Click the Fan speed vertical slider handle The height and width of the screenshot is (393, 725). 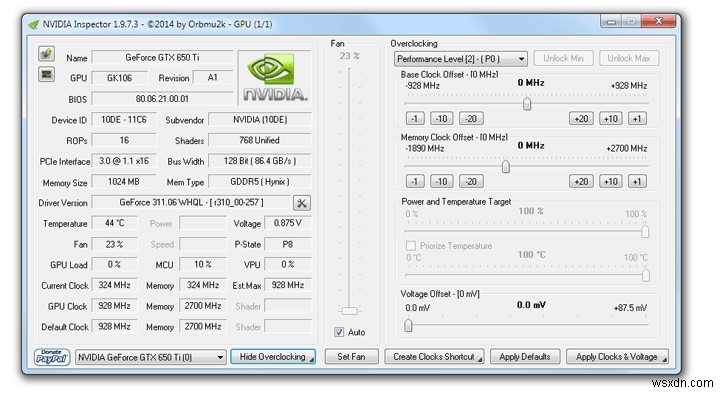350,311
